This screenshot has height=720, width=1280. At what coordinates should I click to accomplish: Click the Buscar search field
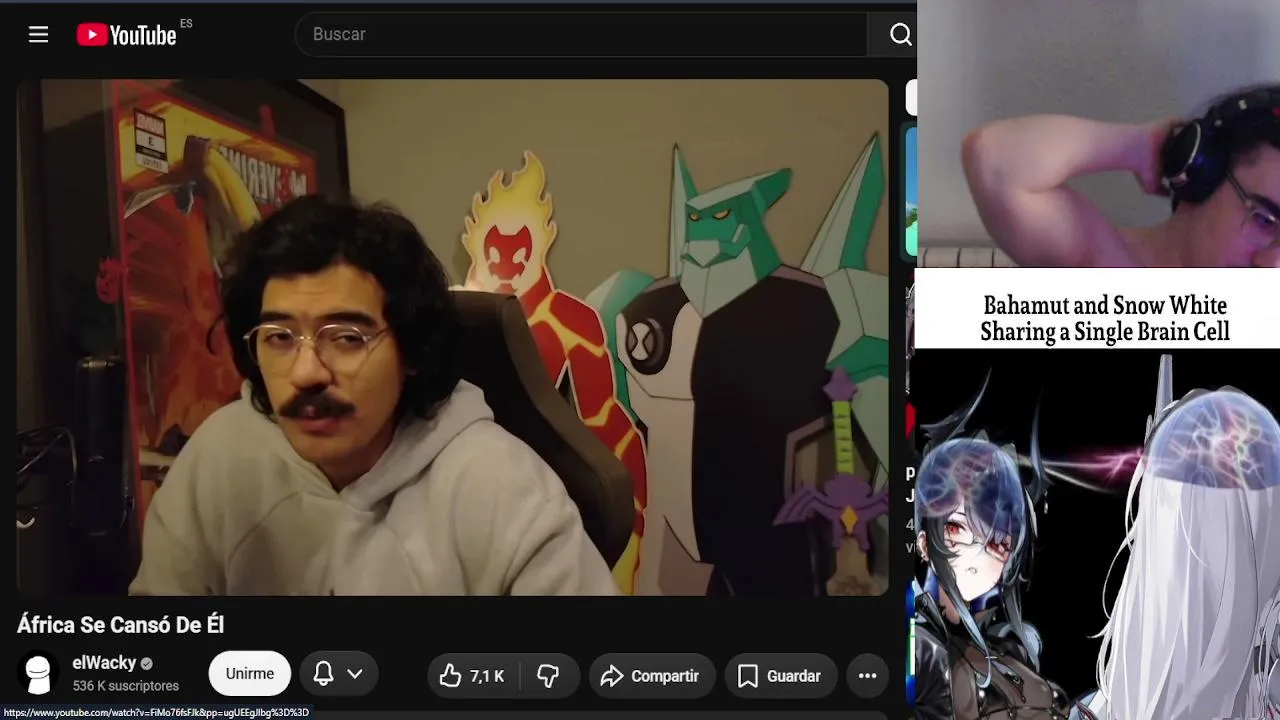pyautogui.click(x=581, y=35)
